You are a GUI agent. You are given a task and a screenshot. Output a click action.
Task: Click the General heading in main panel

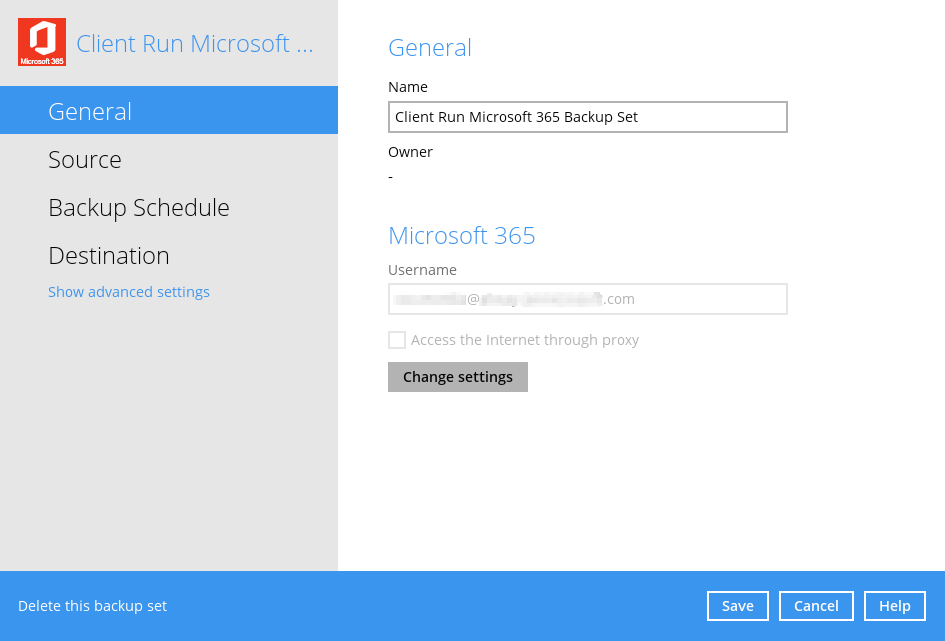[x=429, y=47]
